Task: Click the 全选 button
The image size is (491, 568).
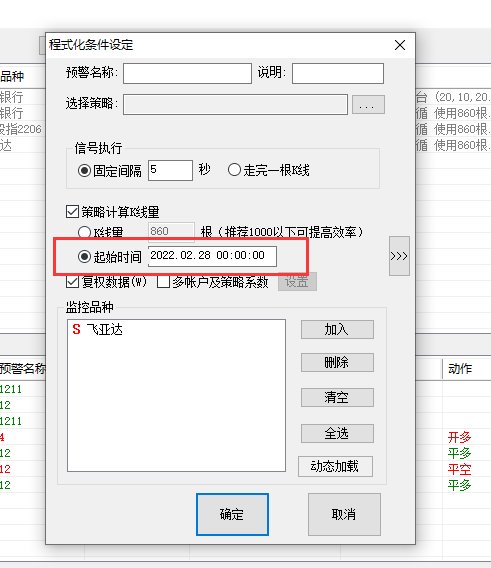Action: (337, 433)
